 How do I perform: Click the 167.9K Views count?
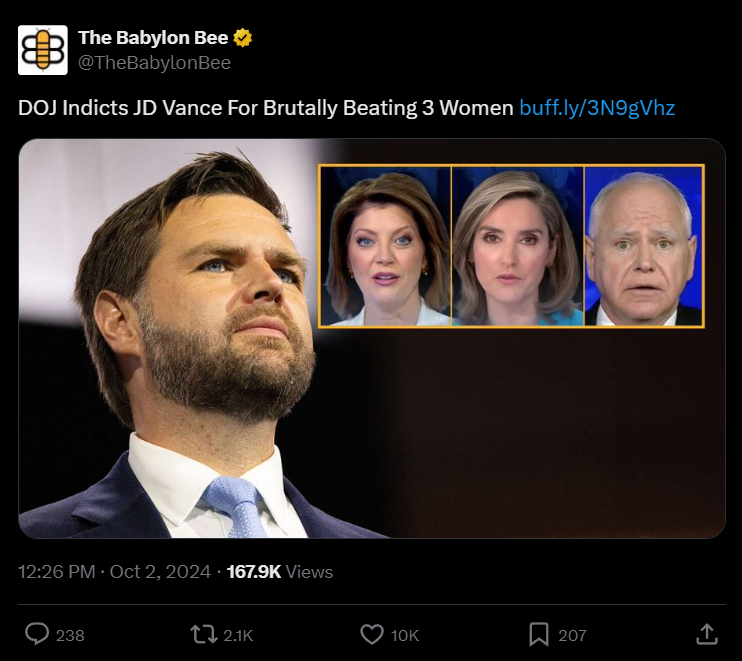coord(280,572)
